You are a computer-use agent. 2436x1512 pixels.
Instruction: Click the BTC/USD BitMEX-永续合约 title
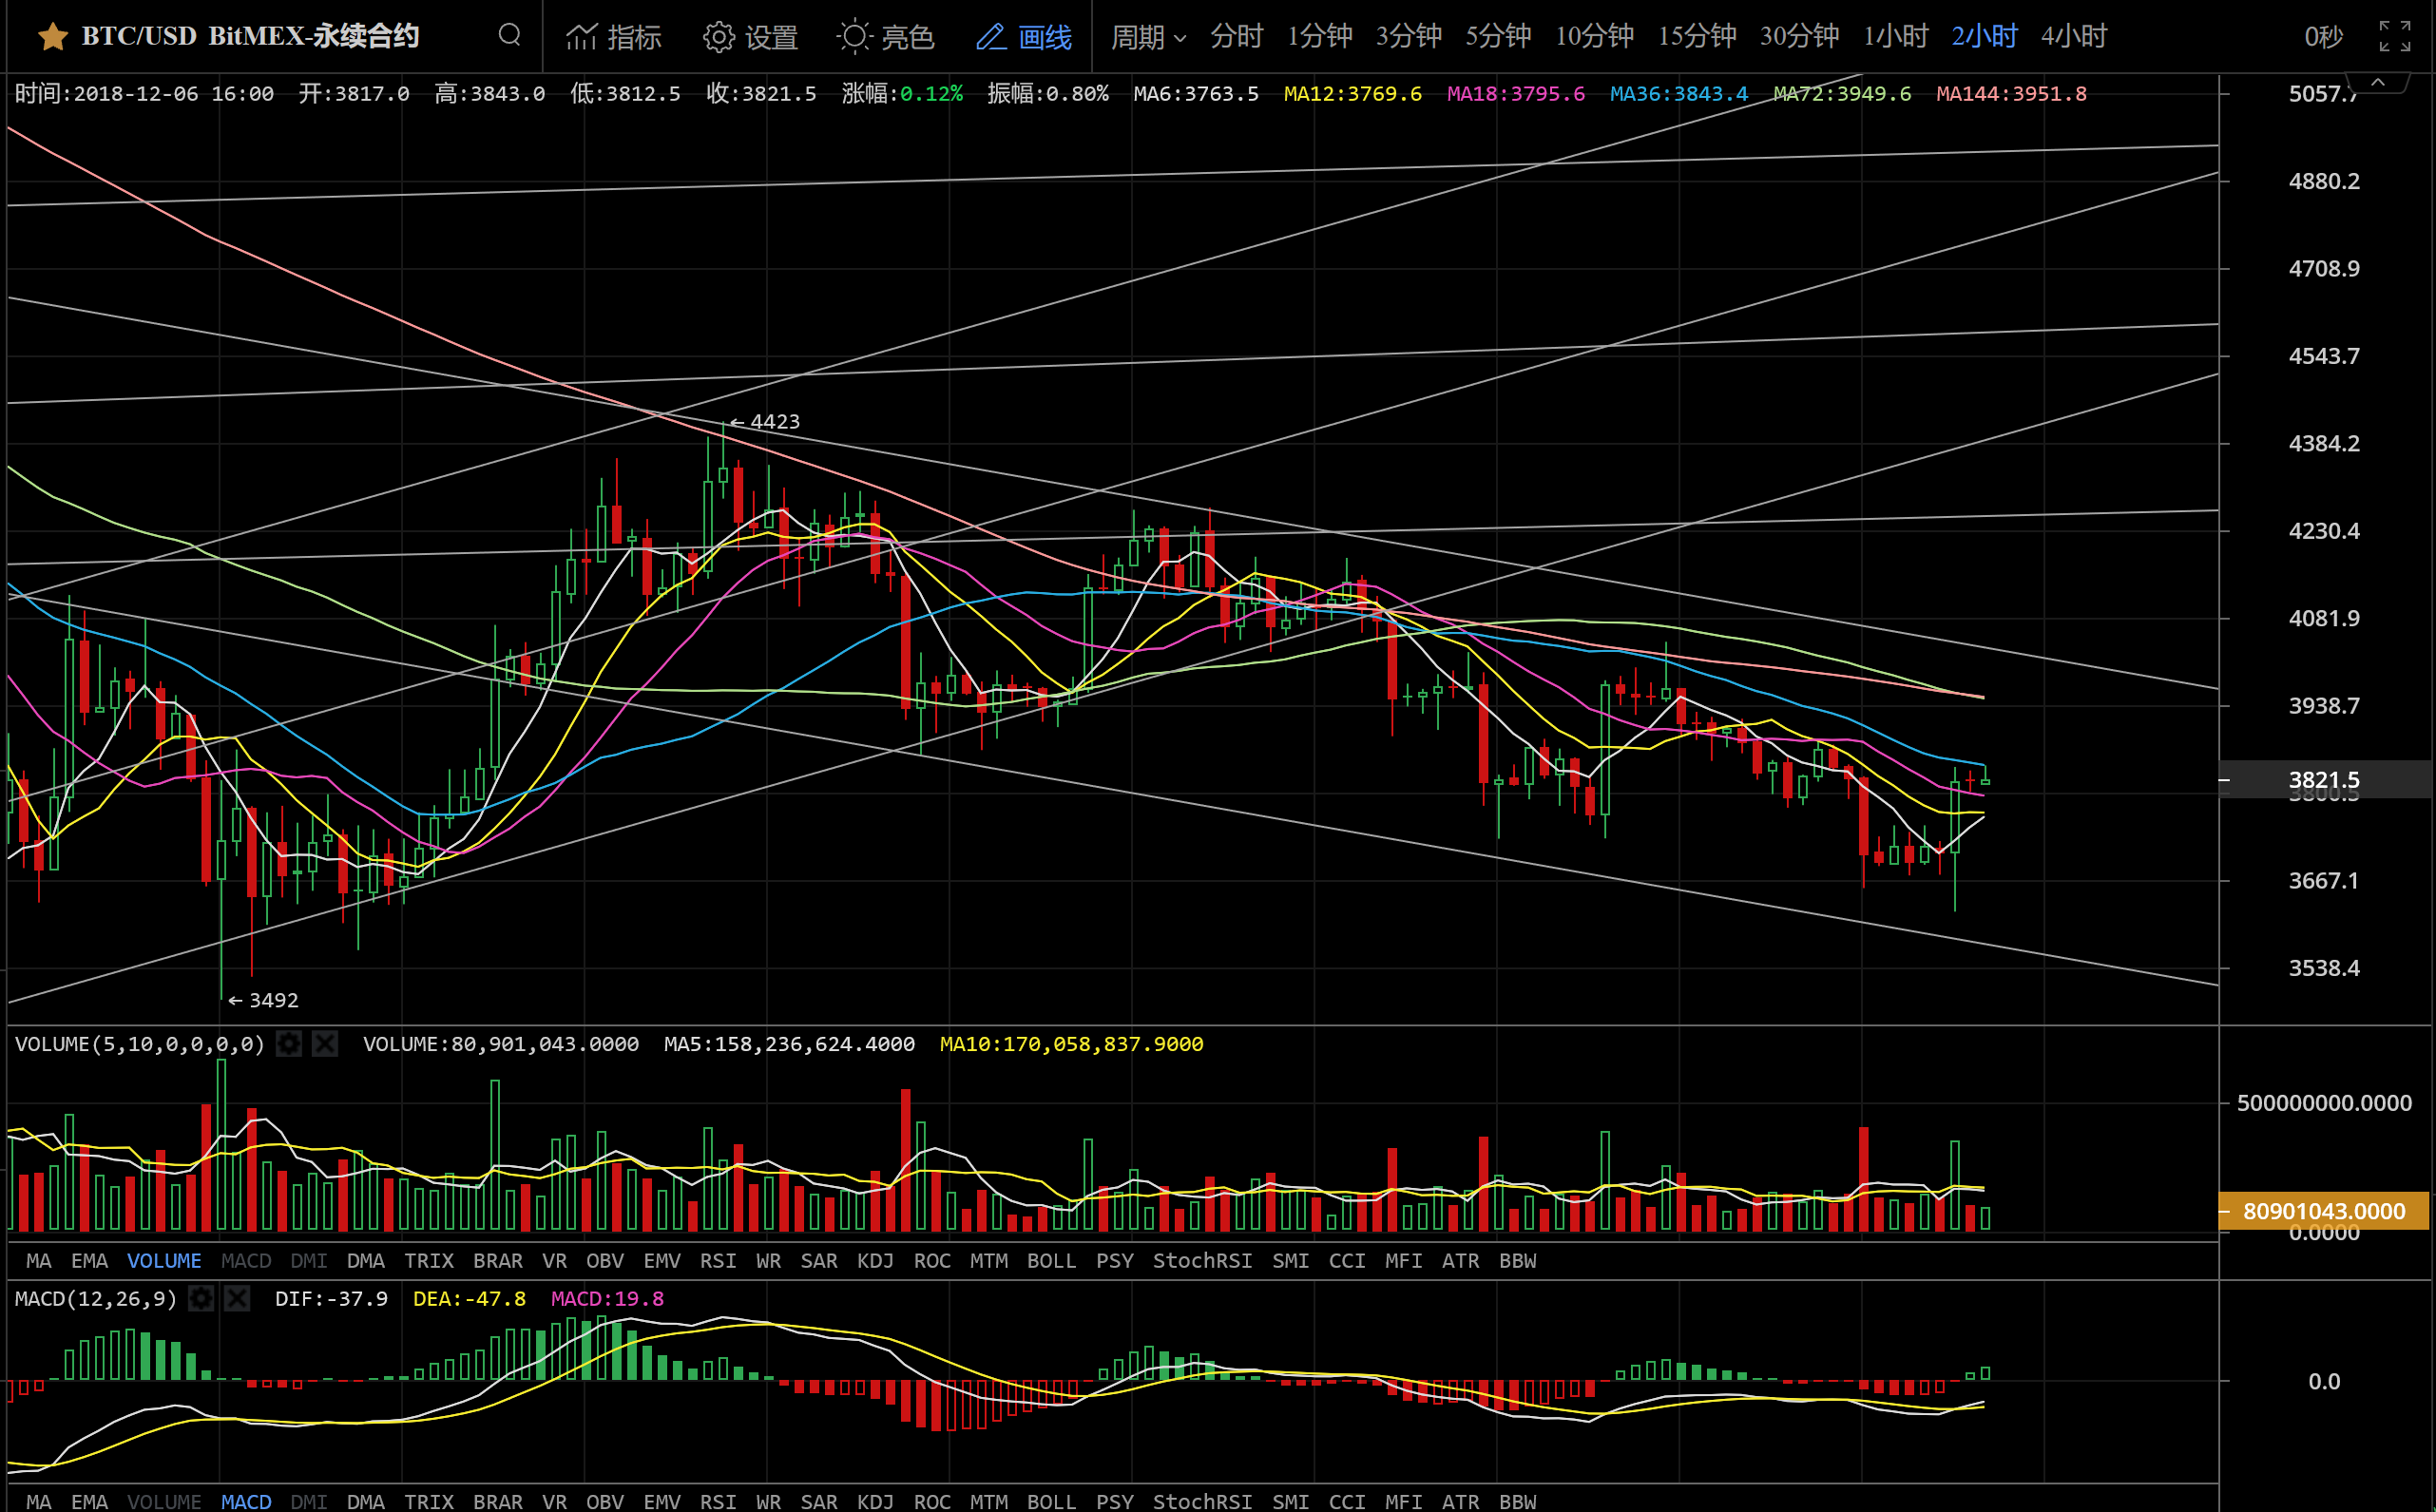point(250,37)
